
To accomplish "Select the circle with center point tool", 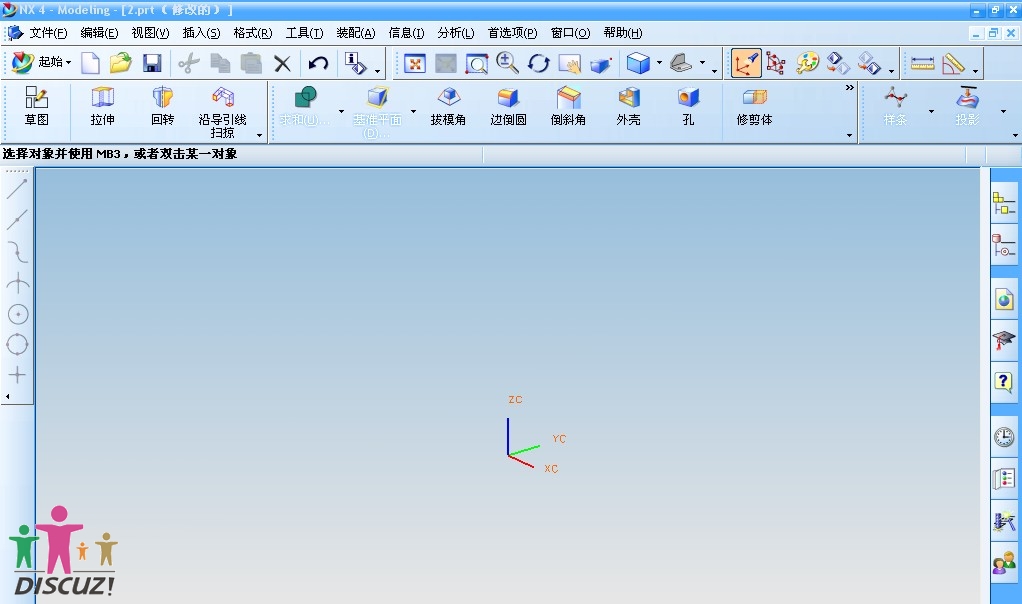I will tap(18, 314).
